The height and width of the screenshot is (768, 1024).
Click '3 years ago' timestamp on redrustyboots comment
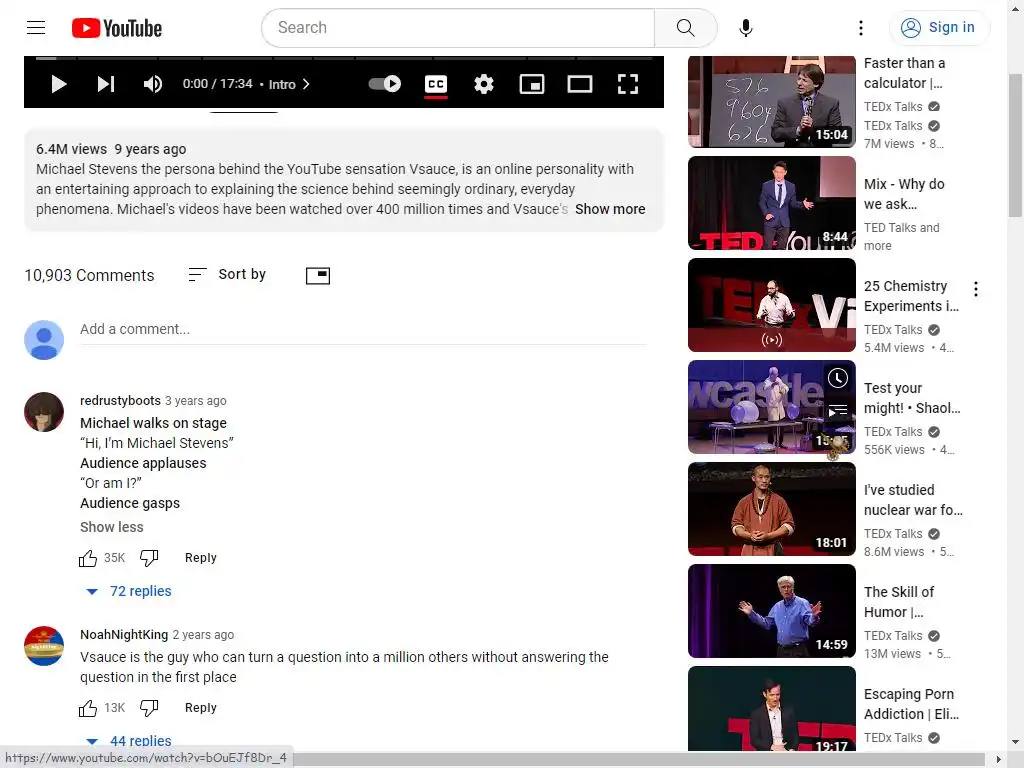pos(196,401)
